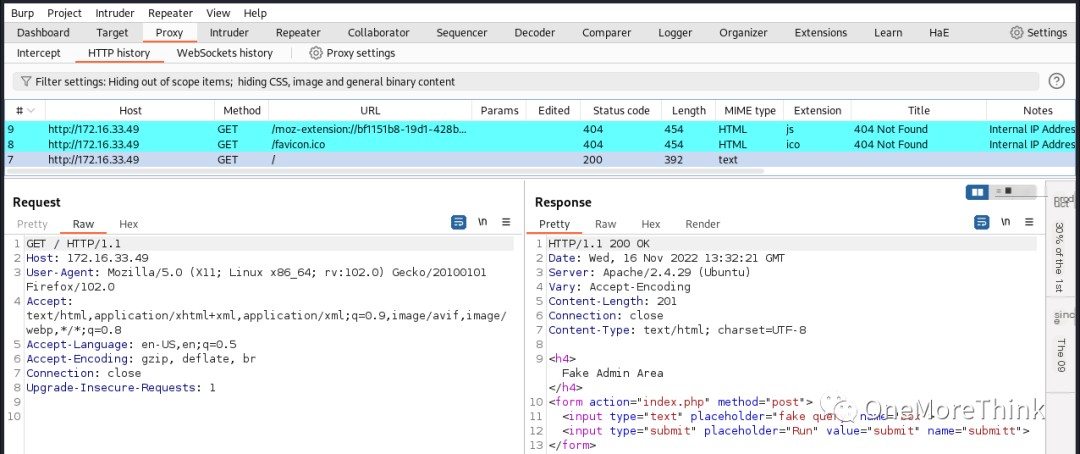1080x454 pixels.
Task: Toggle Response non-printable \n characters
Action: pyautogui.click(x=1006, y=223)
